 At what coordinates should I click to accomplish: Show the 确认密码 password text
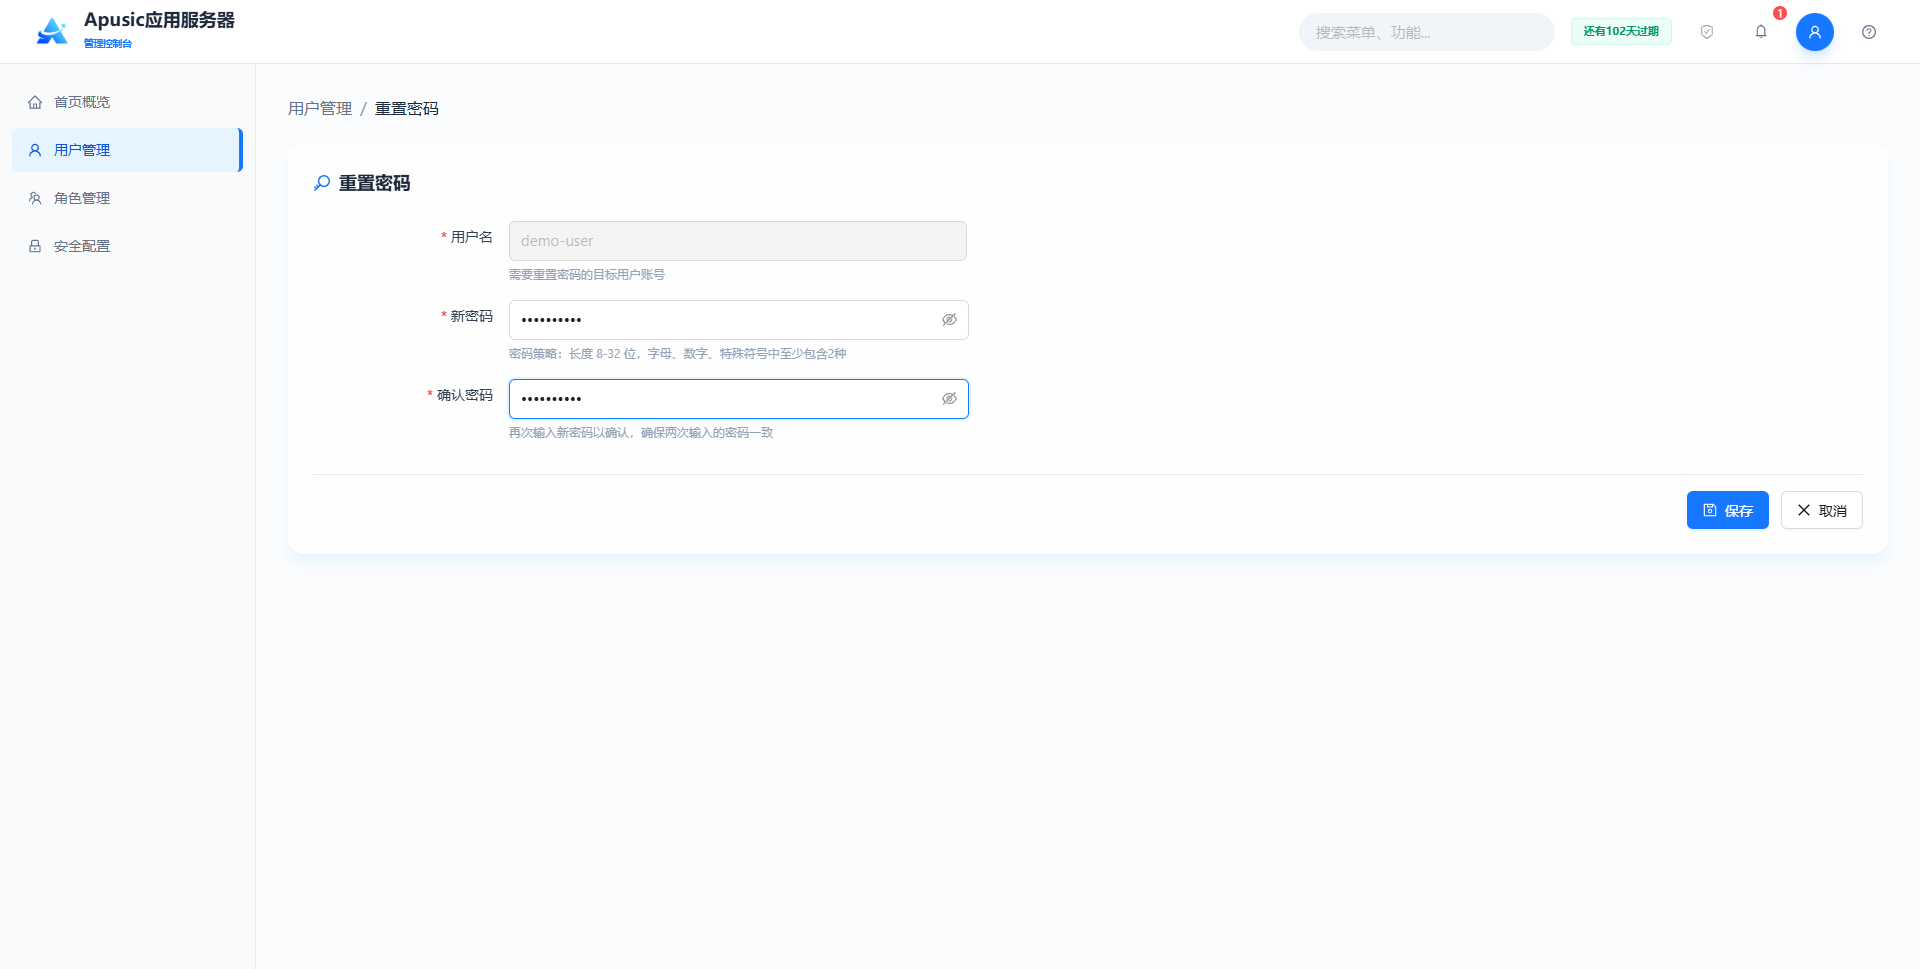[949, 399]
